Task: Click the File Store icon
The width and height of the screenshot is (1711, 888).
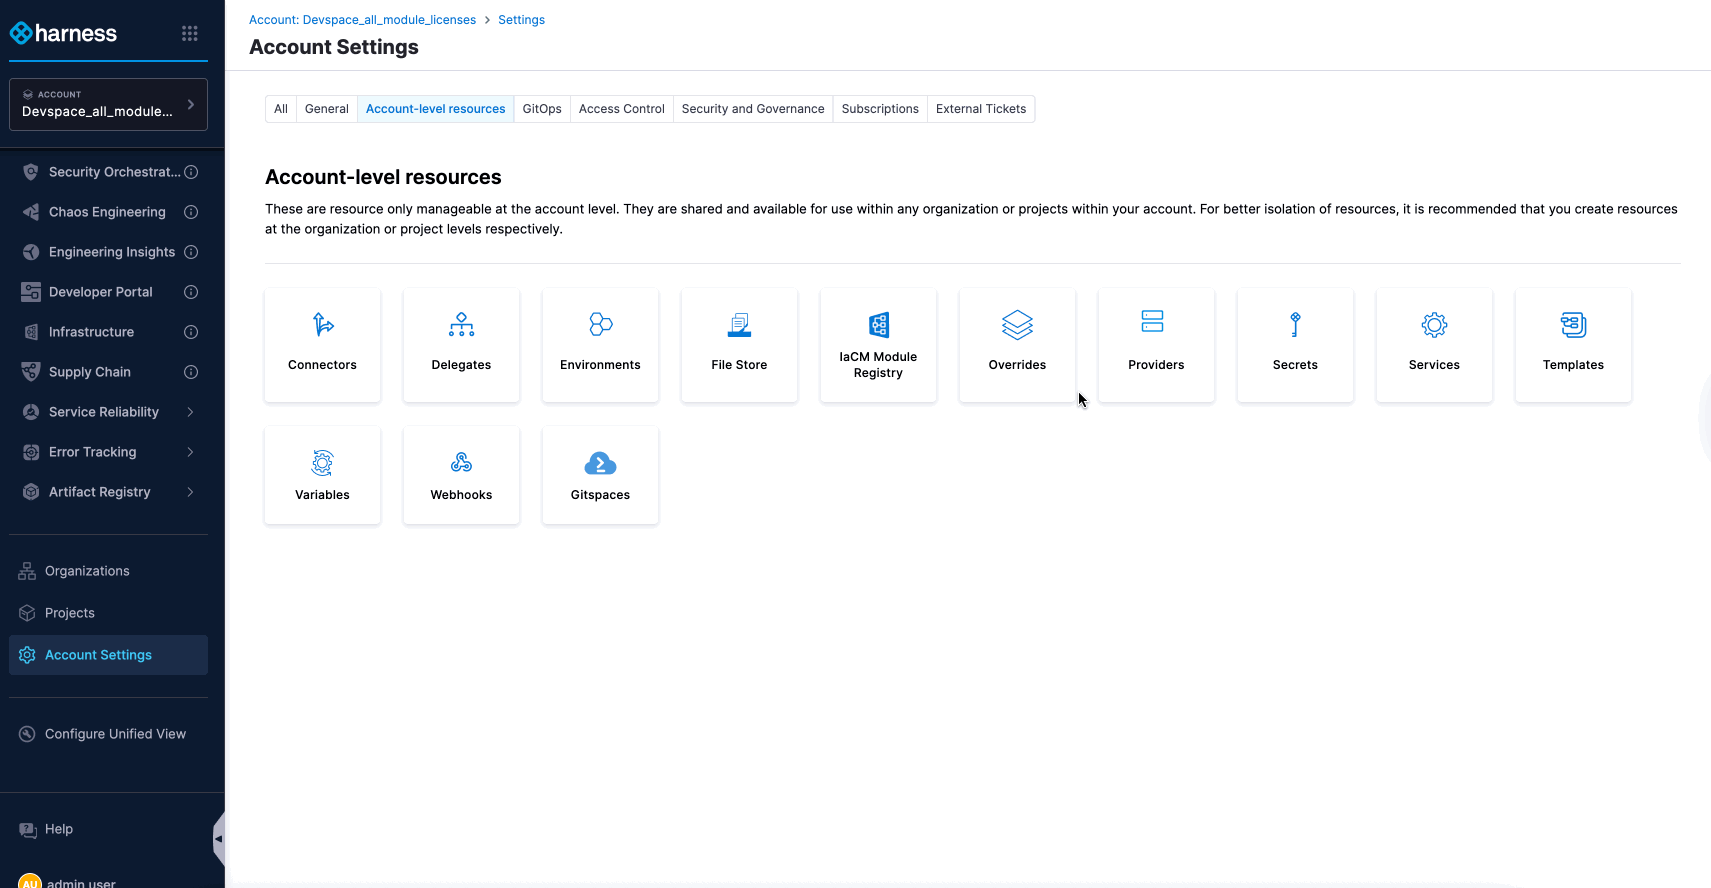Action: click(739, 325)
